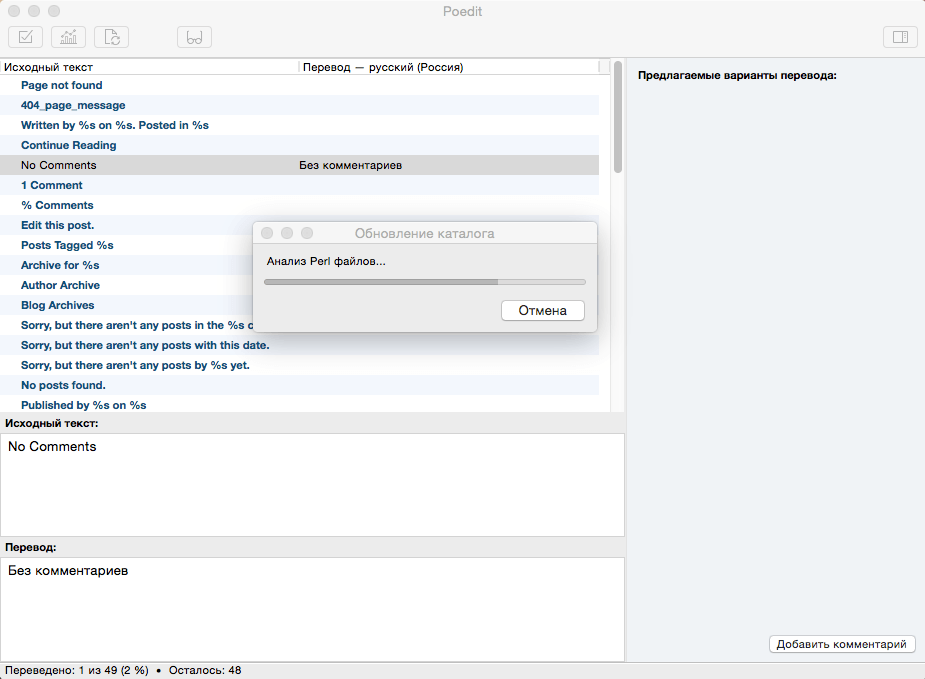
Task: Click the vertical scrollbar of string list
Action: tap(618, 117)
